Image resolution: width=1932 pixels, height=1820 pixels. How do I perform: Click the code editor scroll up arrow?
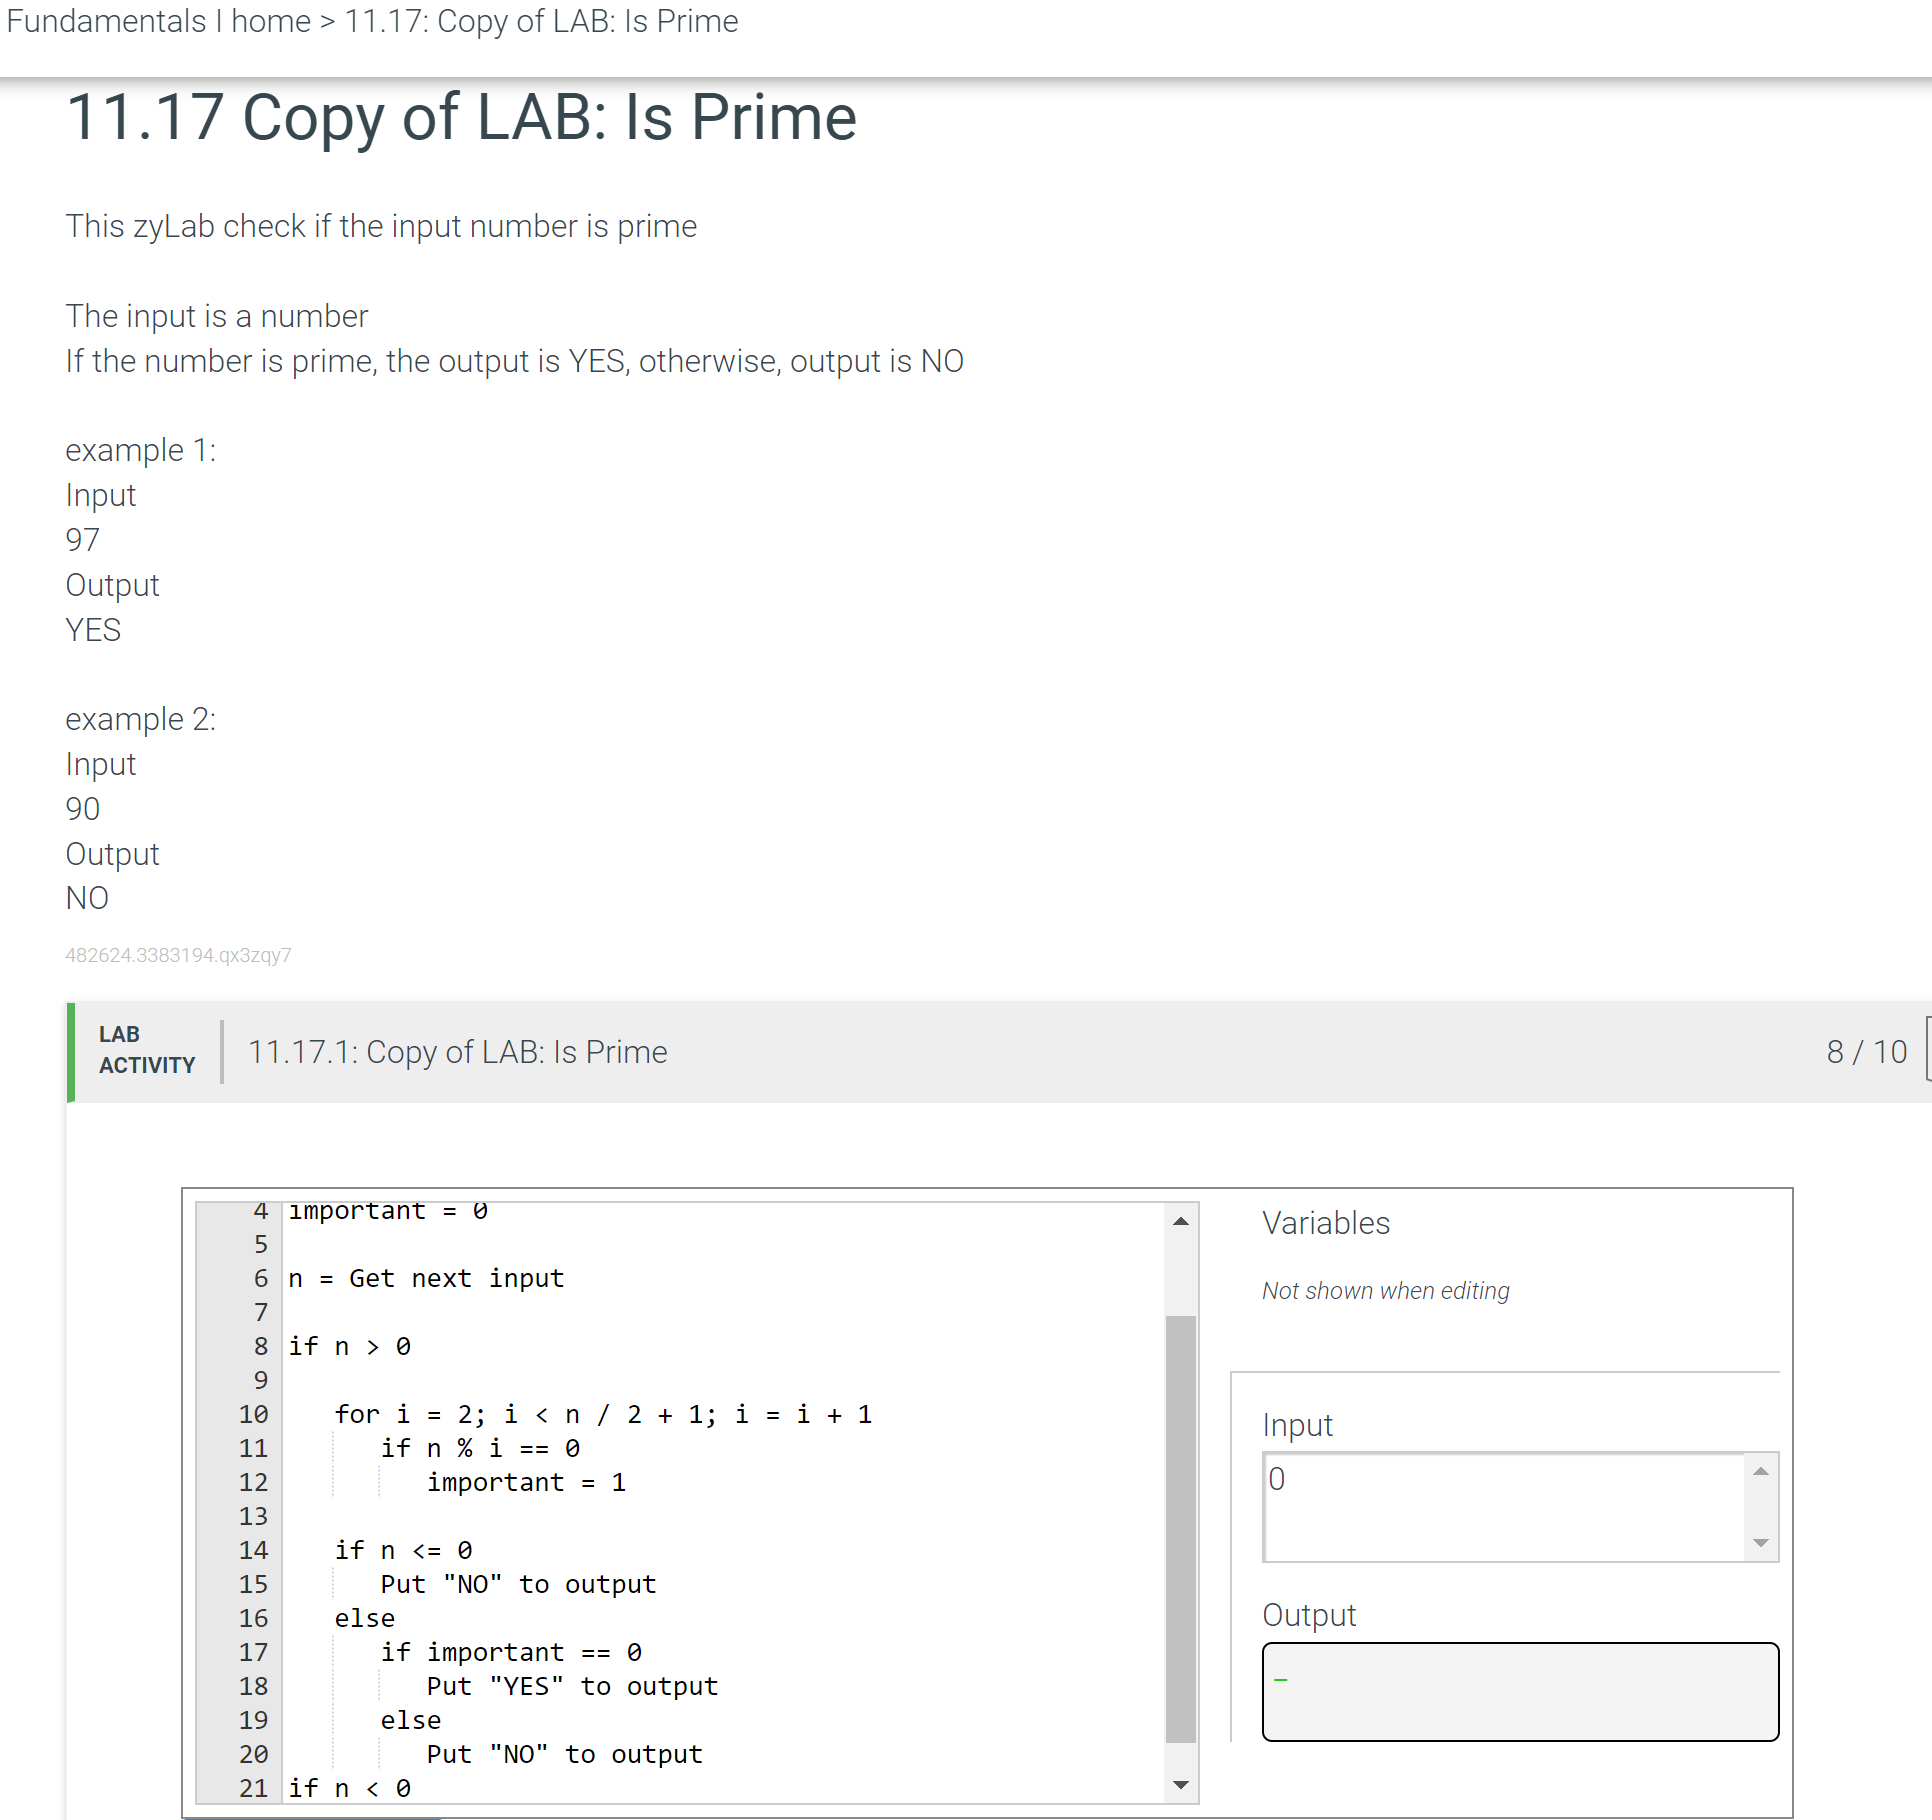pyautogui.click(x=1181, y=1221)
